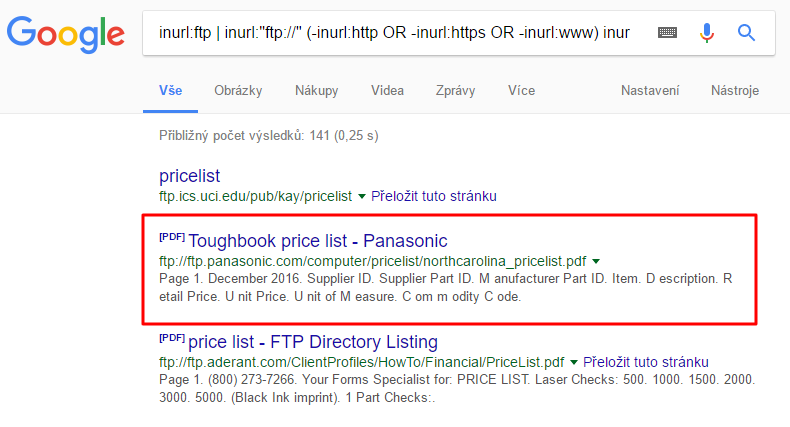This screenshot has height=427, width=790.
Task: Open Toughbook price list - Panasonic link
Action: point(317,241)
